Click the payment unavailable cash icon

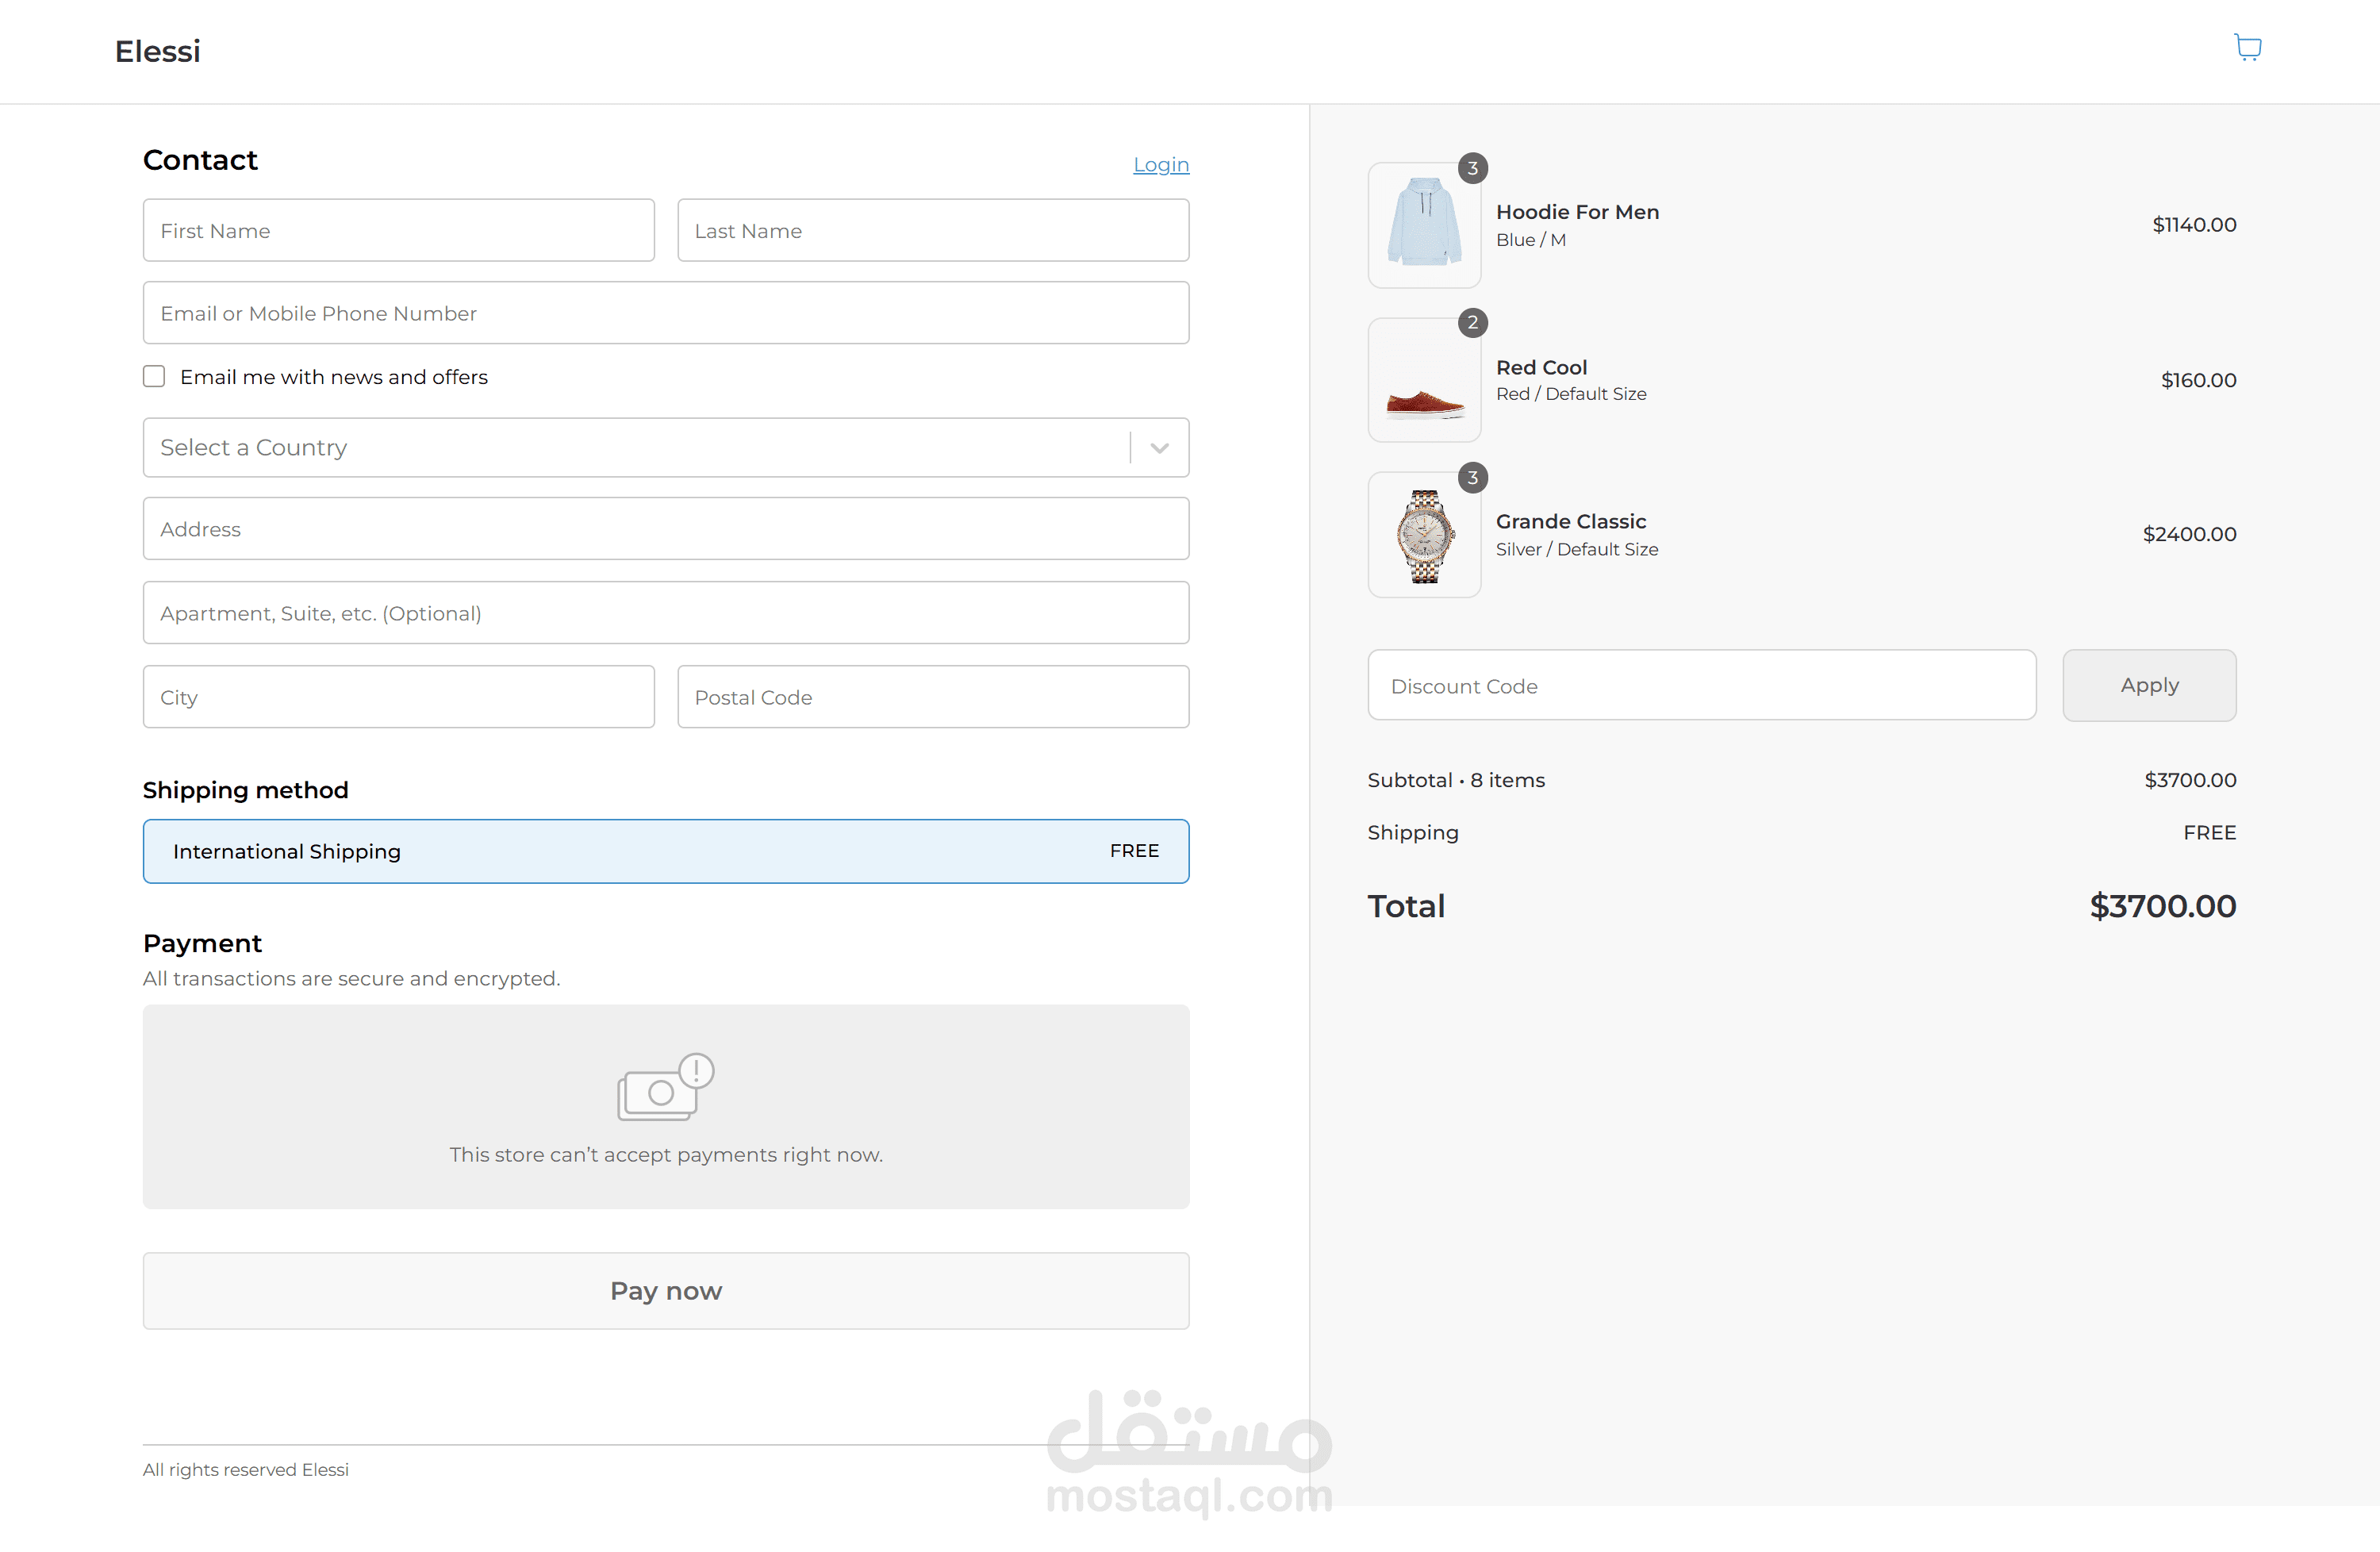[665, 1086]
